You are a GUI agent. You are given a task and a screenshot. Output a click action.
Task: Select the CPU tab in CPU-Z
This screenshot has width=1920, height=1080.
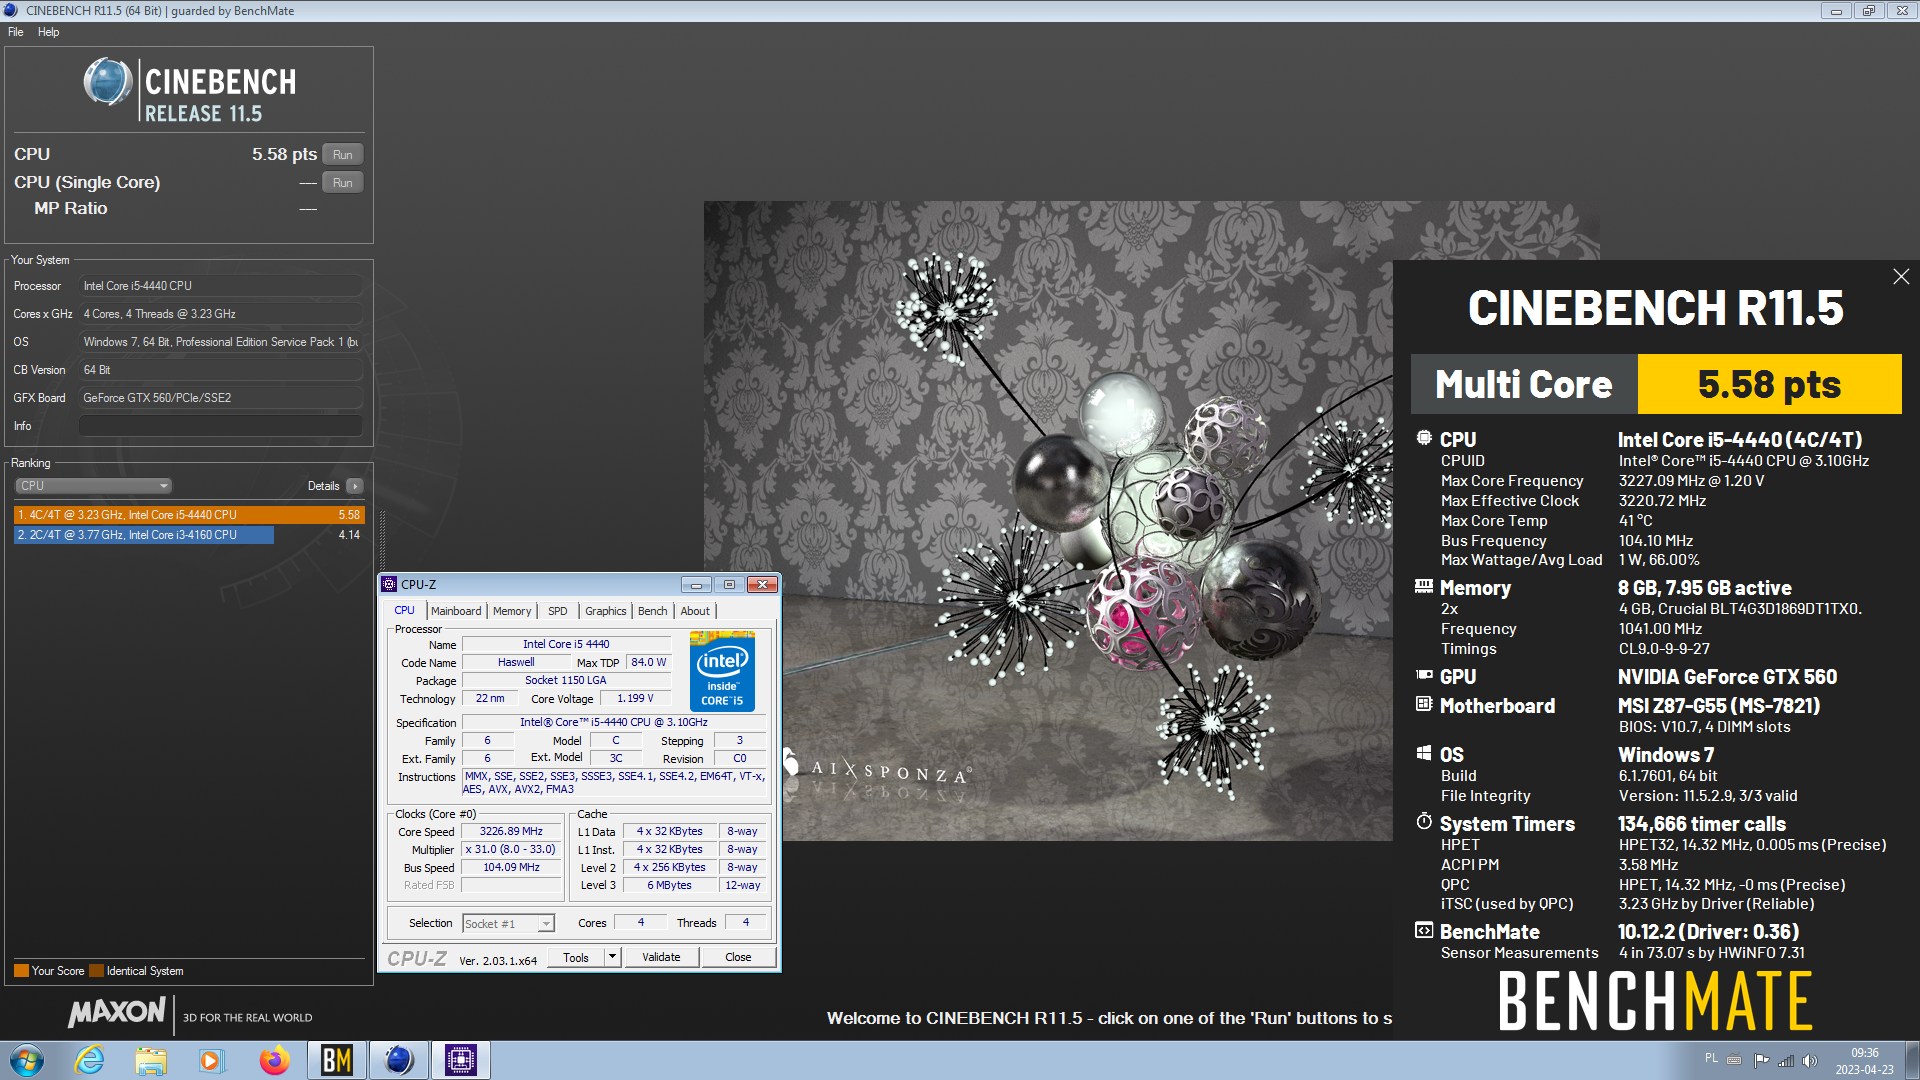[404, 610]
